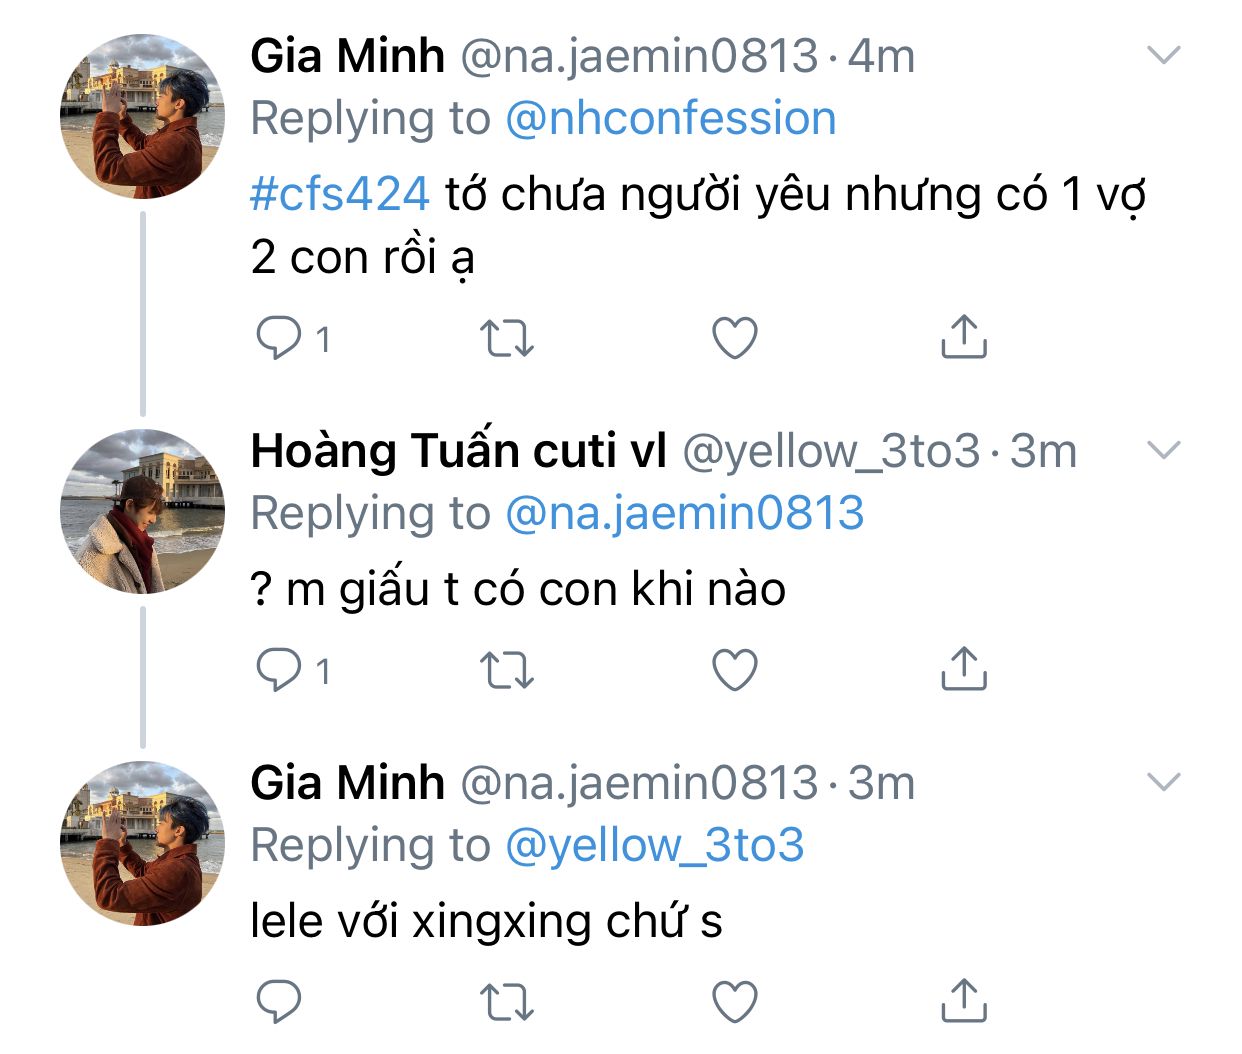Share Gia Minh's #cfs424 tweet
The image size is (1242, 1054).
[964, 337]
